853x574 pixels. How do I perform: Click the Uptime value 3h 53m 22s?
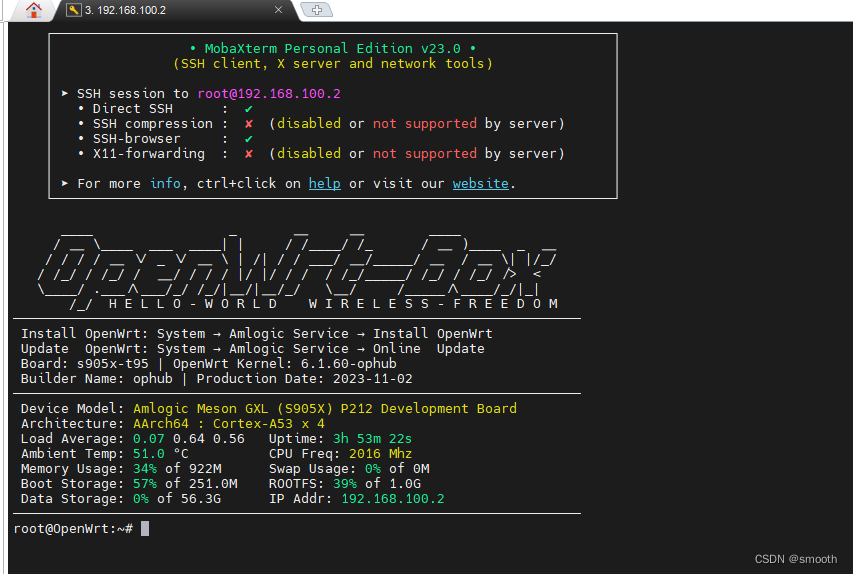(x=373, y=439)
